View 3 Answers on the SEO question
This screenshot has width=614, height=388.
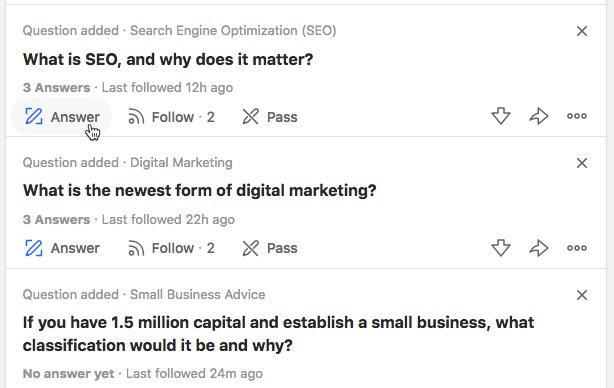[x=56, y=87]
